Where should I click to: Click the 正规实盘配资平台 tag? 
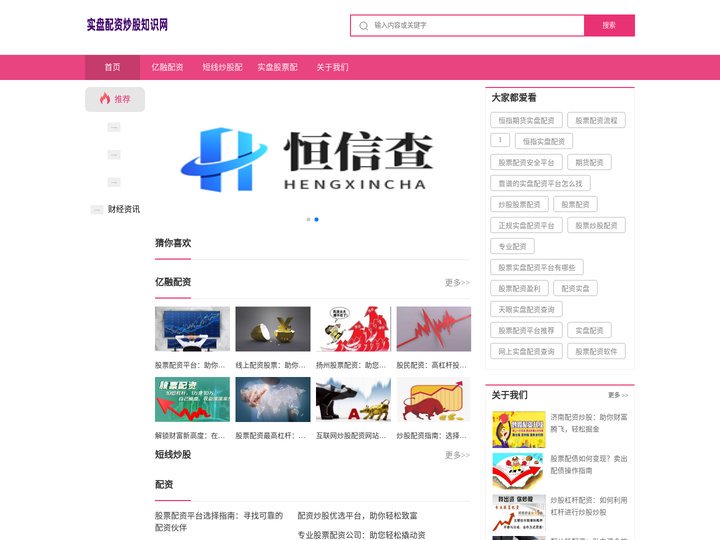(526, 225)
